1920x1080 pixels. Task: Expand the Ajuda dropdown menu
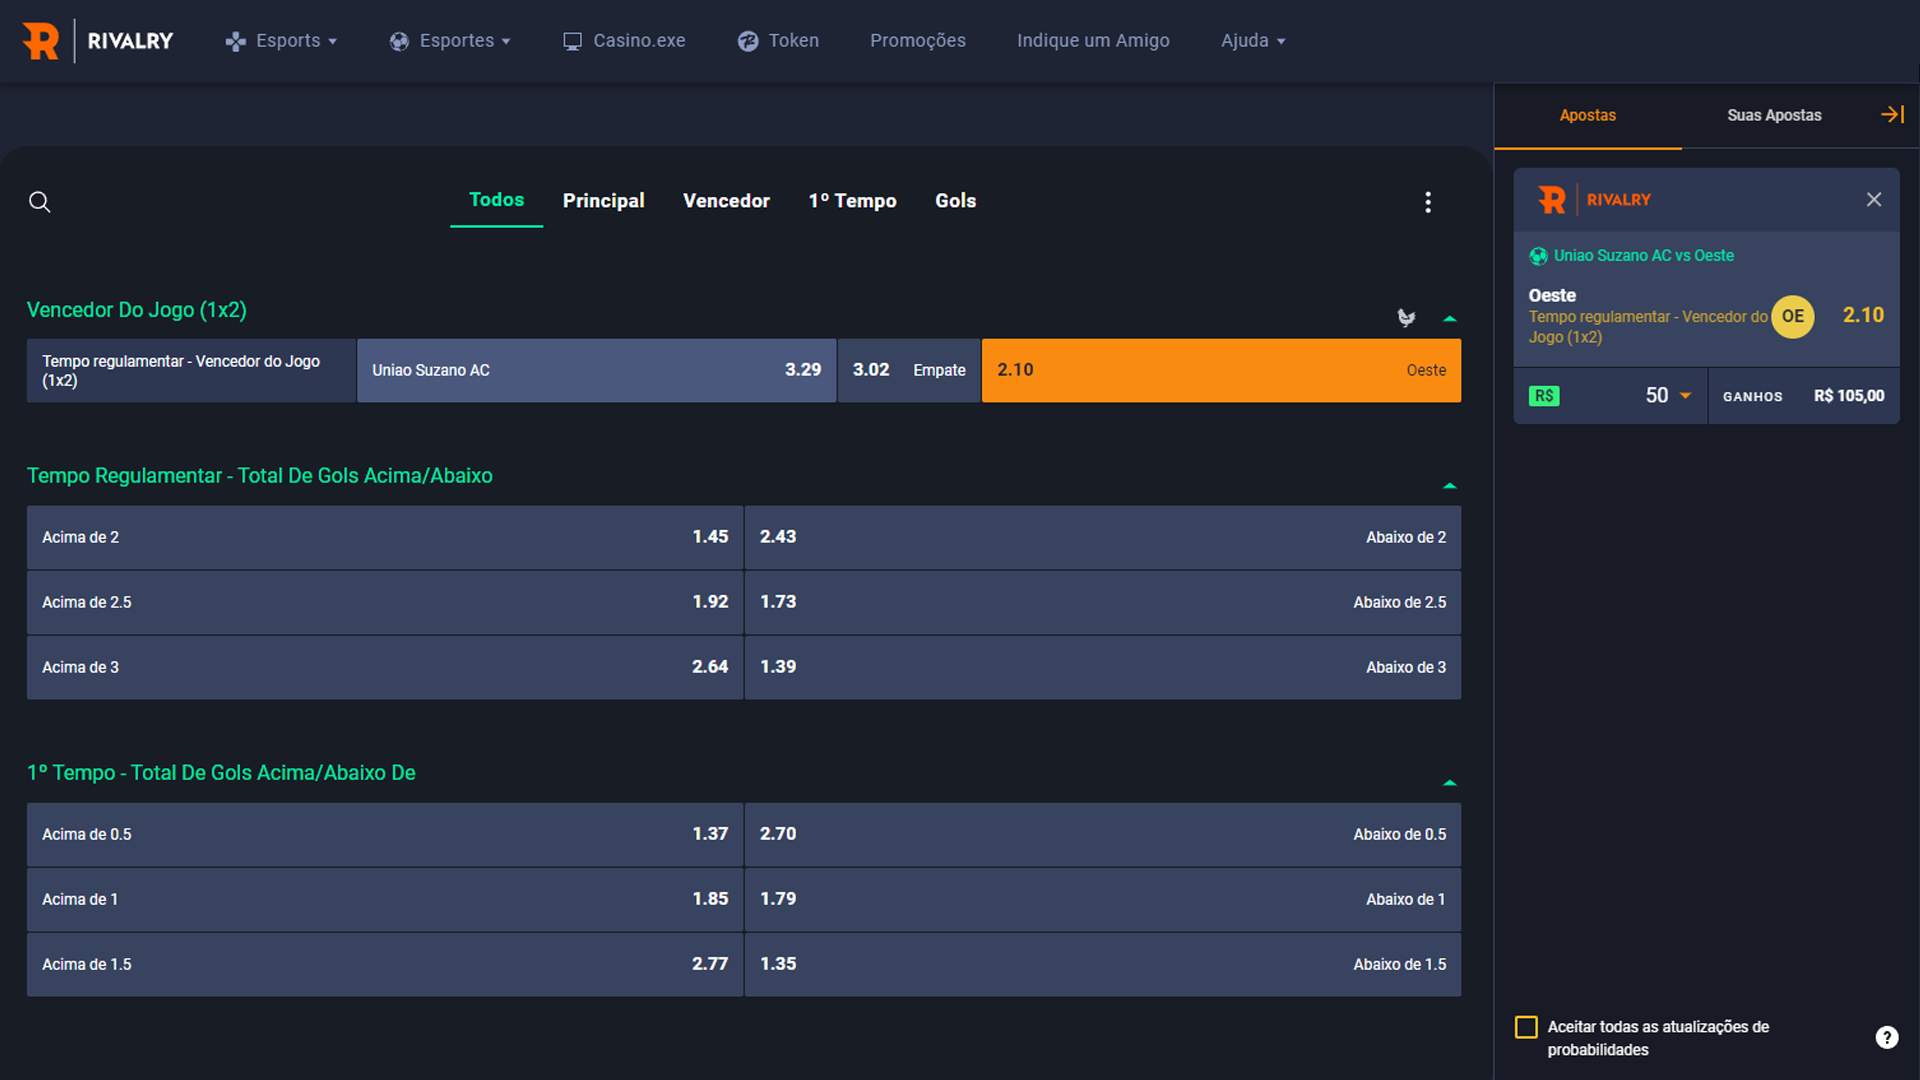tap(1253, 41)
